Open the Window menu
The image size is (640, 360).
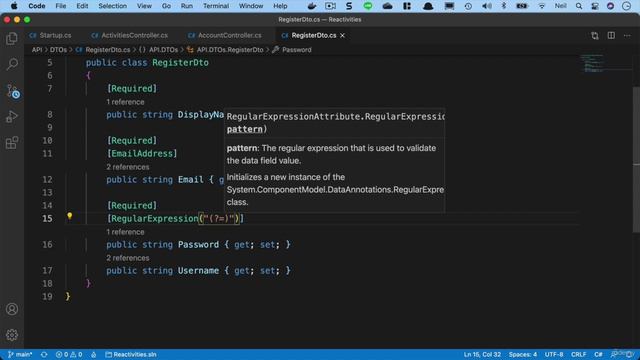point(251,6)
